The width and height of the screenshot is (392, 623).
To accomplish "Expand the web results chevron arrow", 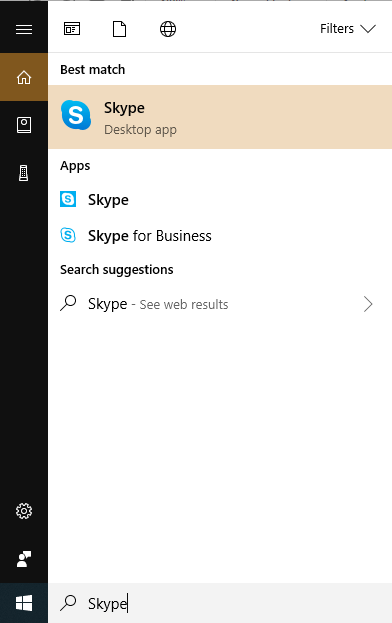I will click(x=368, y=304).
